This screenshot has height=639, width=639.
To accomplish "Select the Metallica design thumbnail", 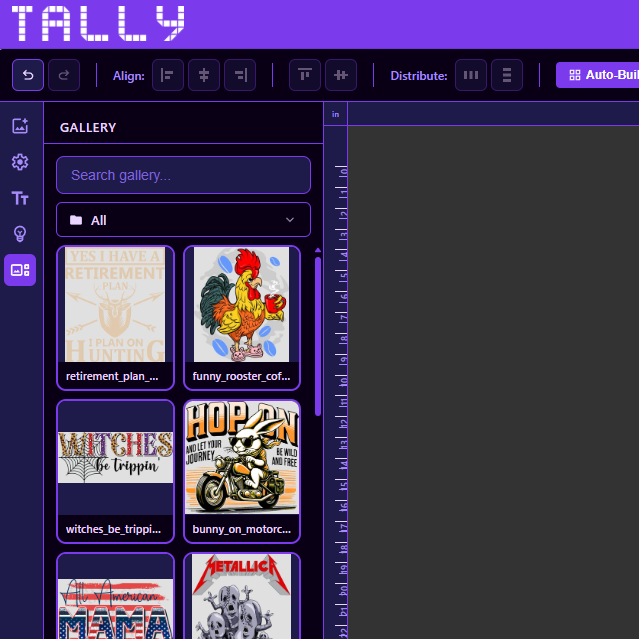I will [242, 596].
